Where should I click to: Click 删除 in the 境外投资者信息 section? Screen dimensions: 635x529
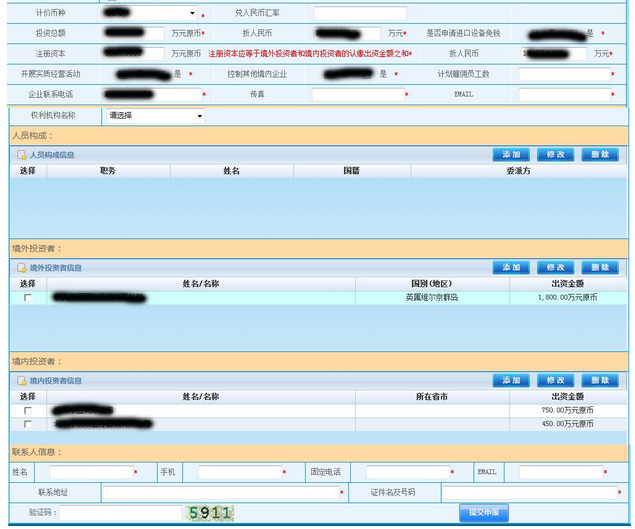tap(600, 268)
